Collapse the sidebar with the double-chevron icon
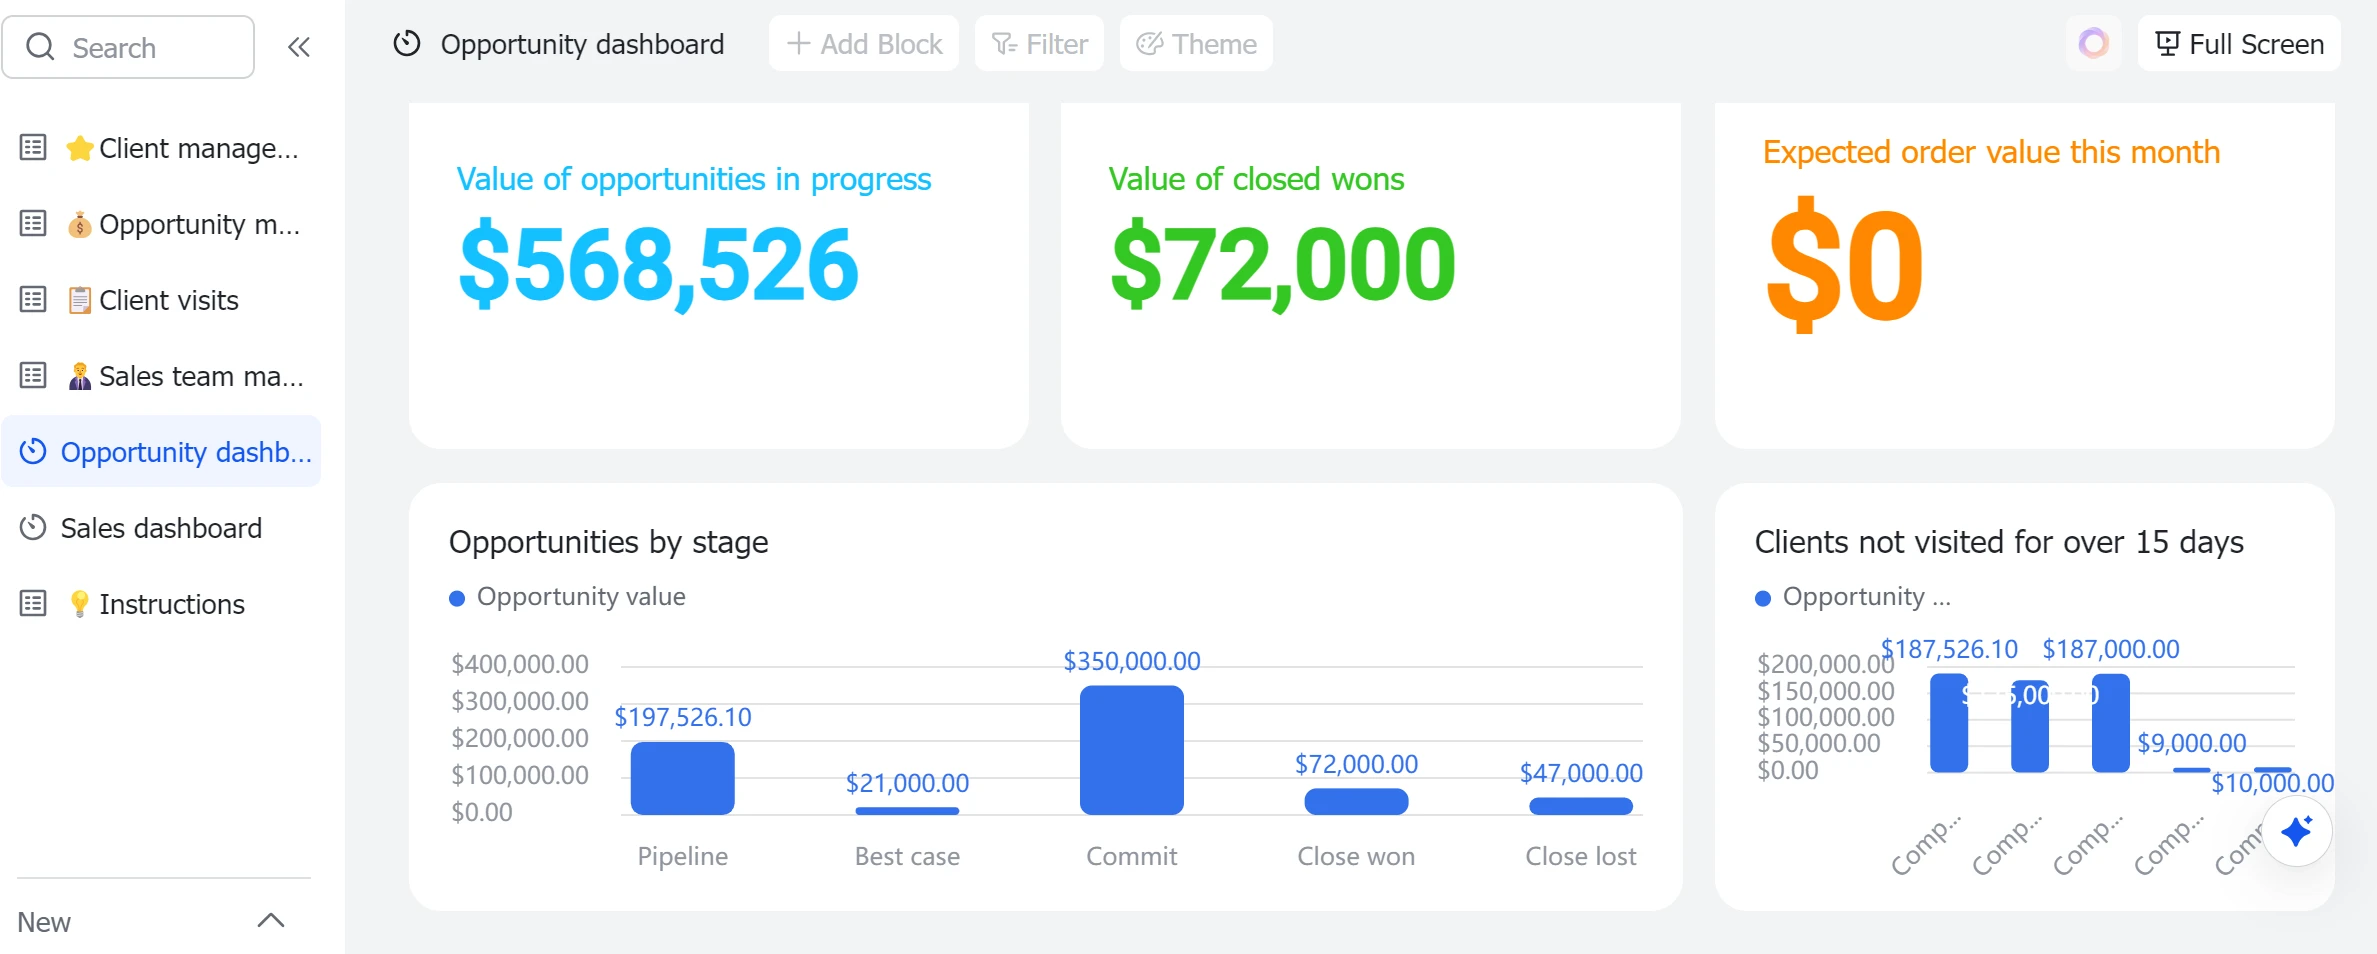This screenshot has height=954, width=2377. click(x=298, y=47)
